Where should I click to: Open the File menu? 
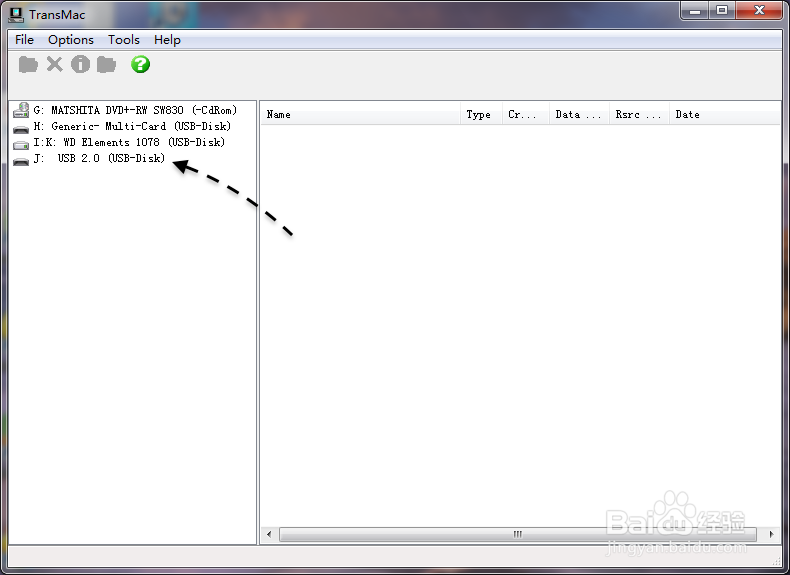click(x=24, y=40)
